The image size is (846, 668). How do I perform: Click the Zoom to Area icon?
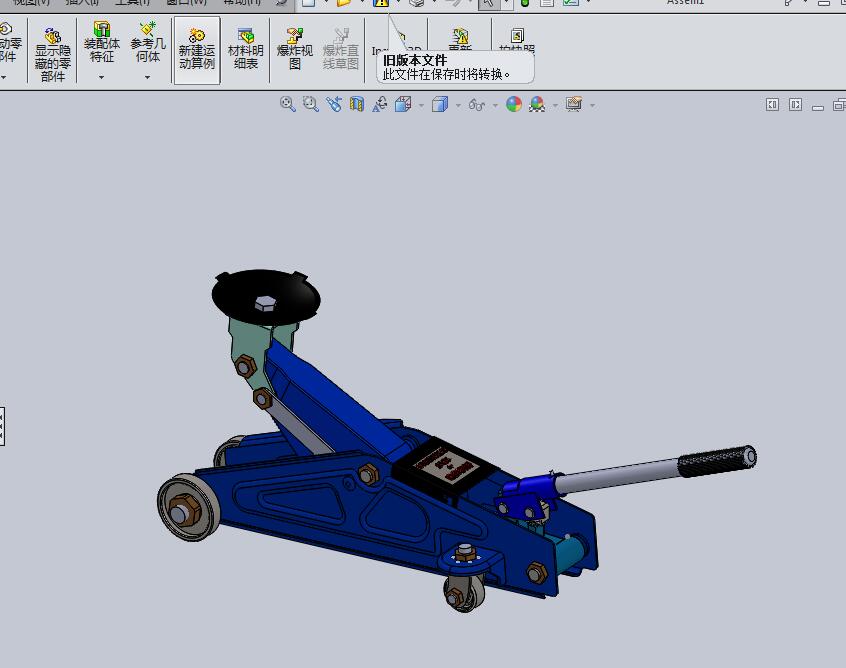pyautogui.click(x=311, y=104)
